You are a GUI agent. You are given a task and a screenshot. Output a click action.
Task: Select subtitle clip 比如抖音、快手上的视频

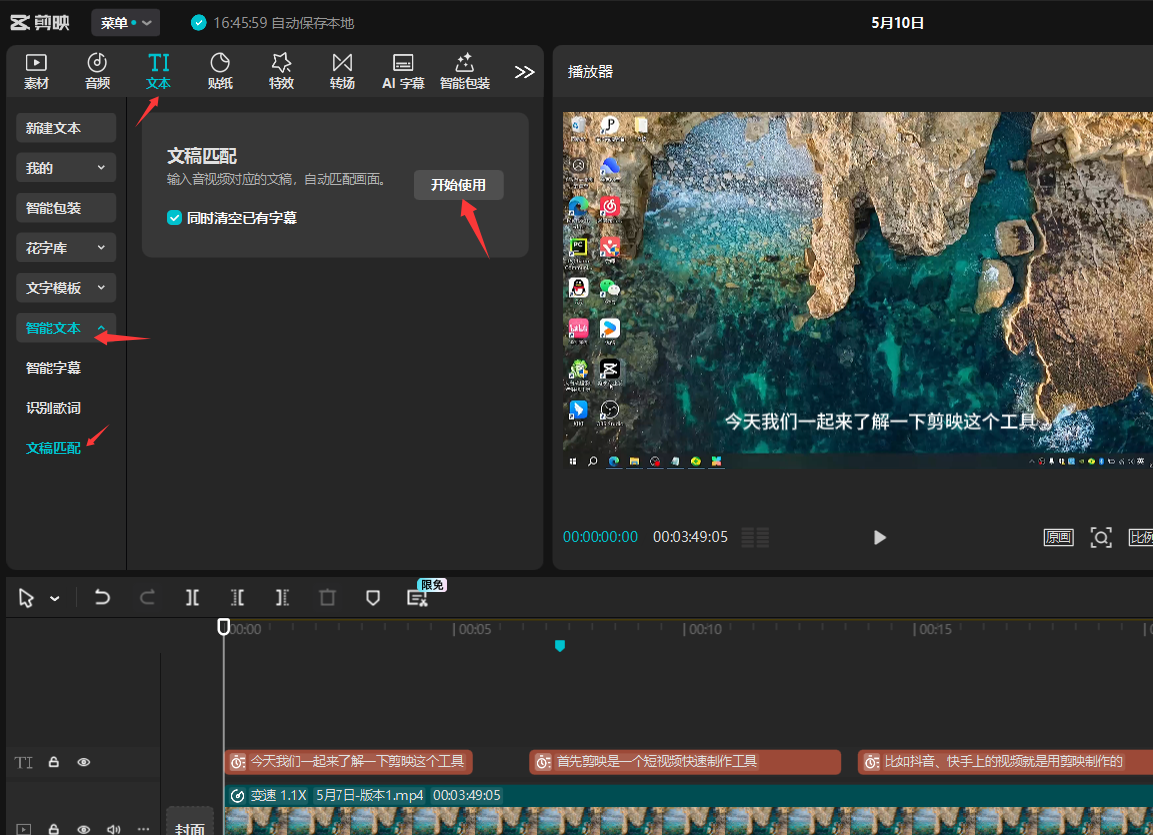point(1005,761)
